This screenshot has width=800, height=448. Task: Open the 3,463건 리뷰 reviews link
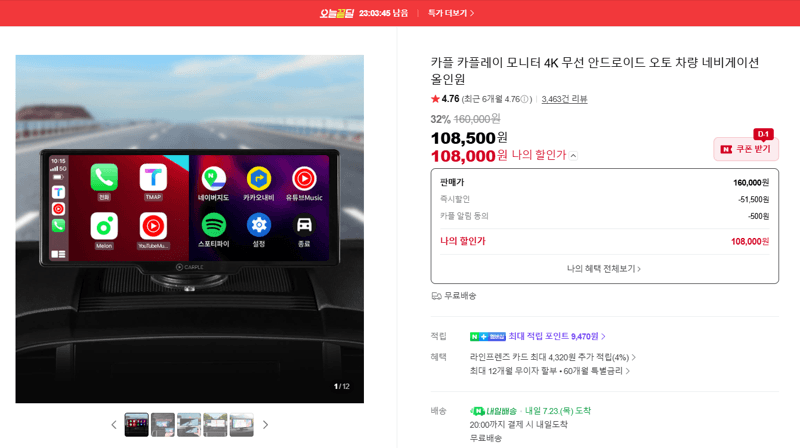pos(564,99)
